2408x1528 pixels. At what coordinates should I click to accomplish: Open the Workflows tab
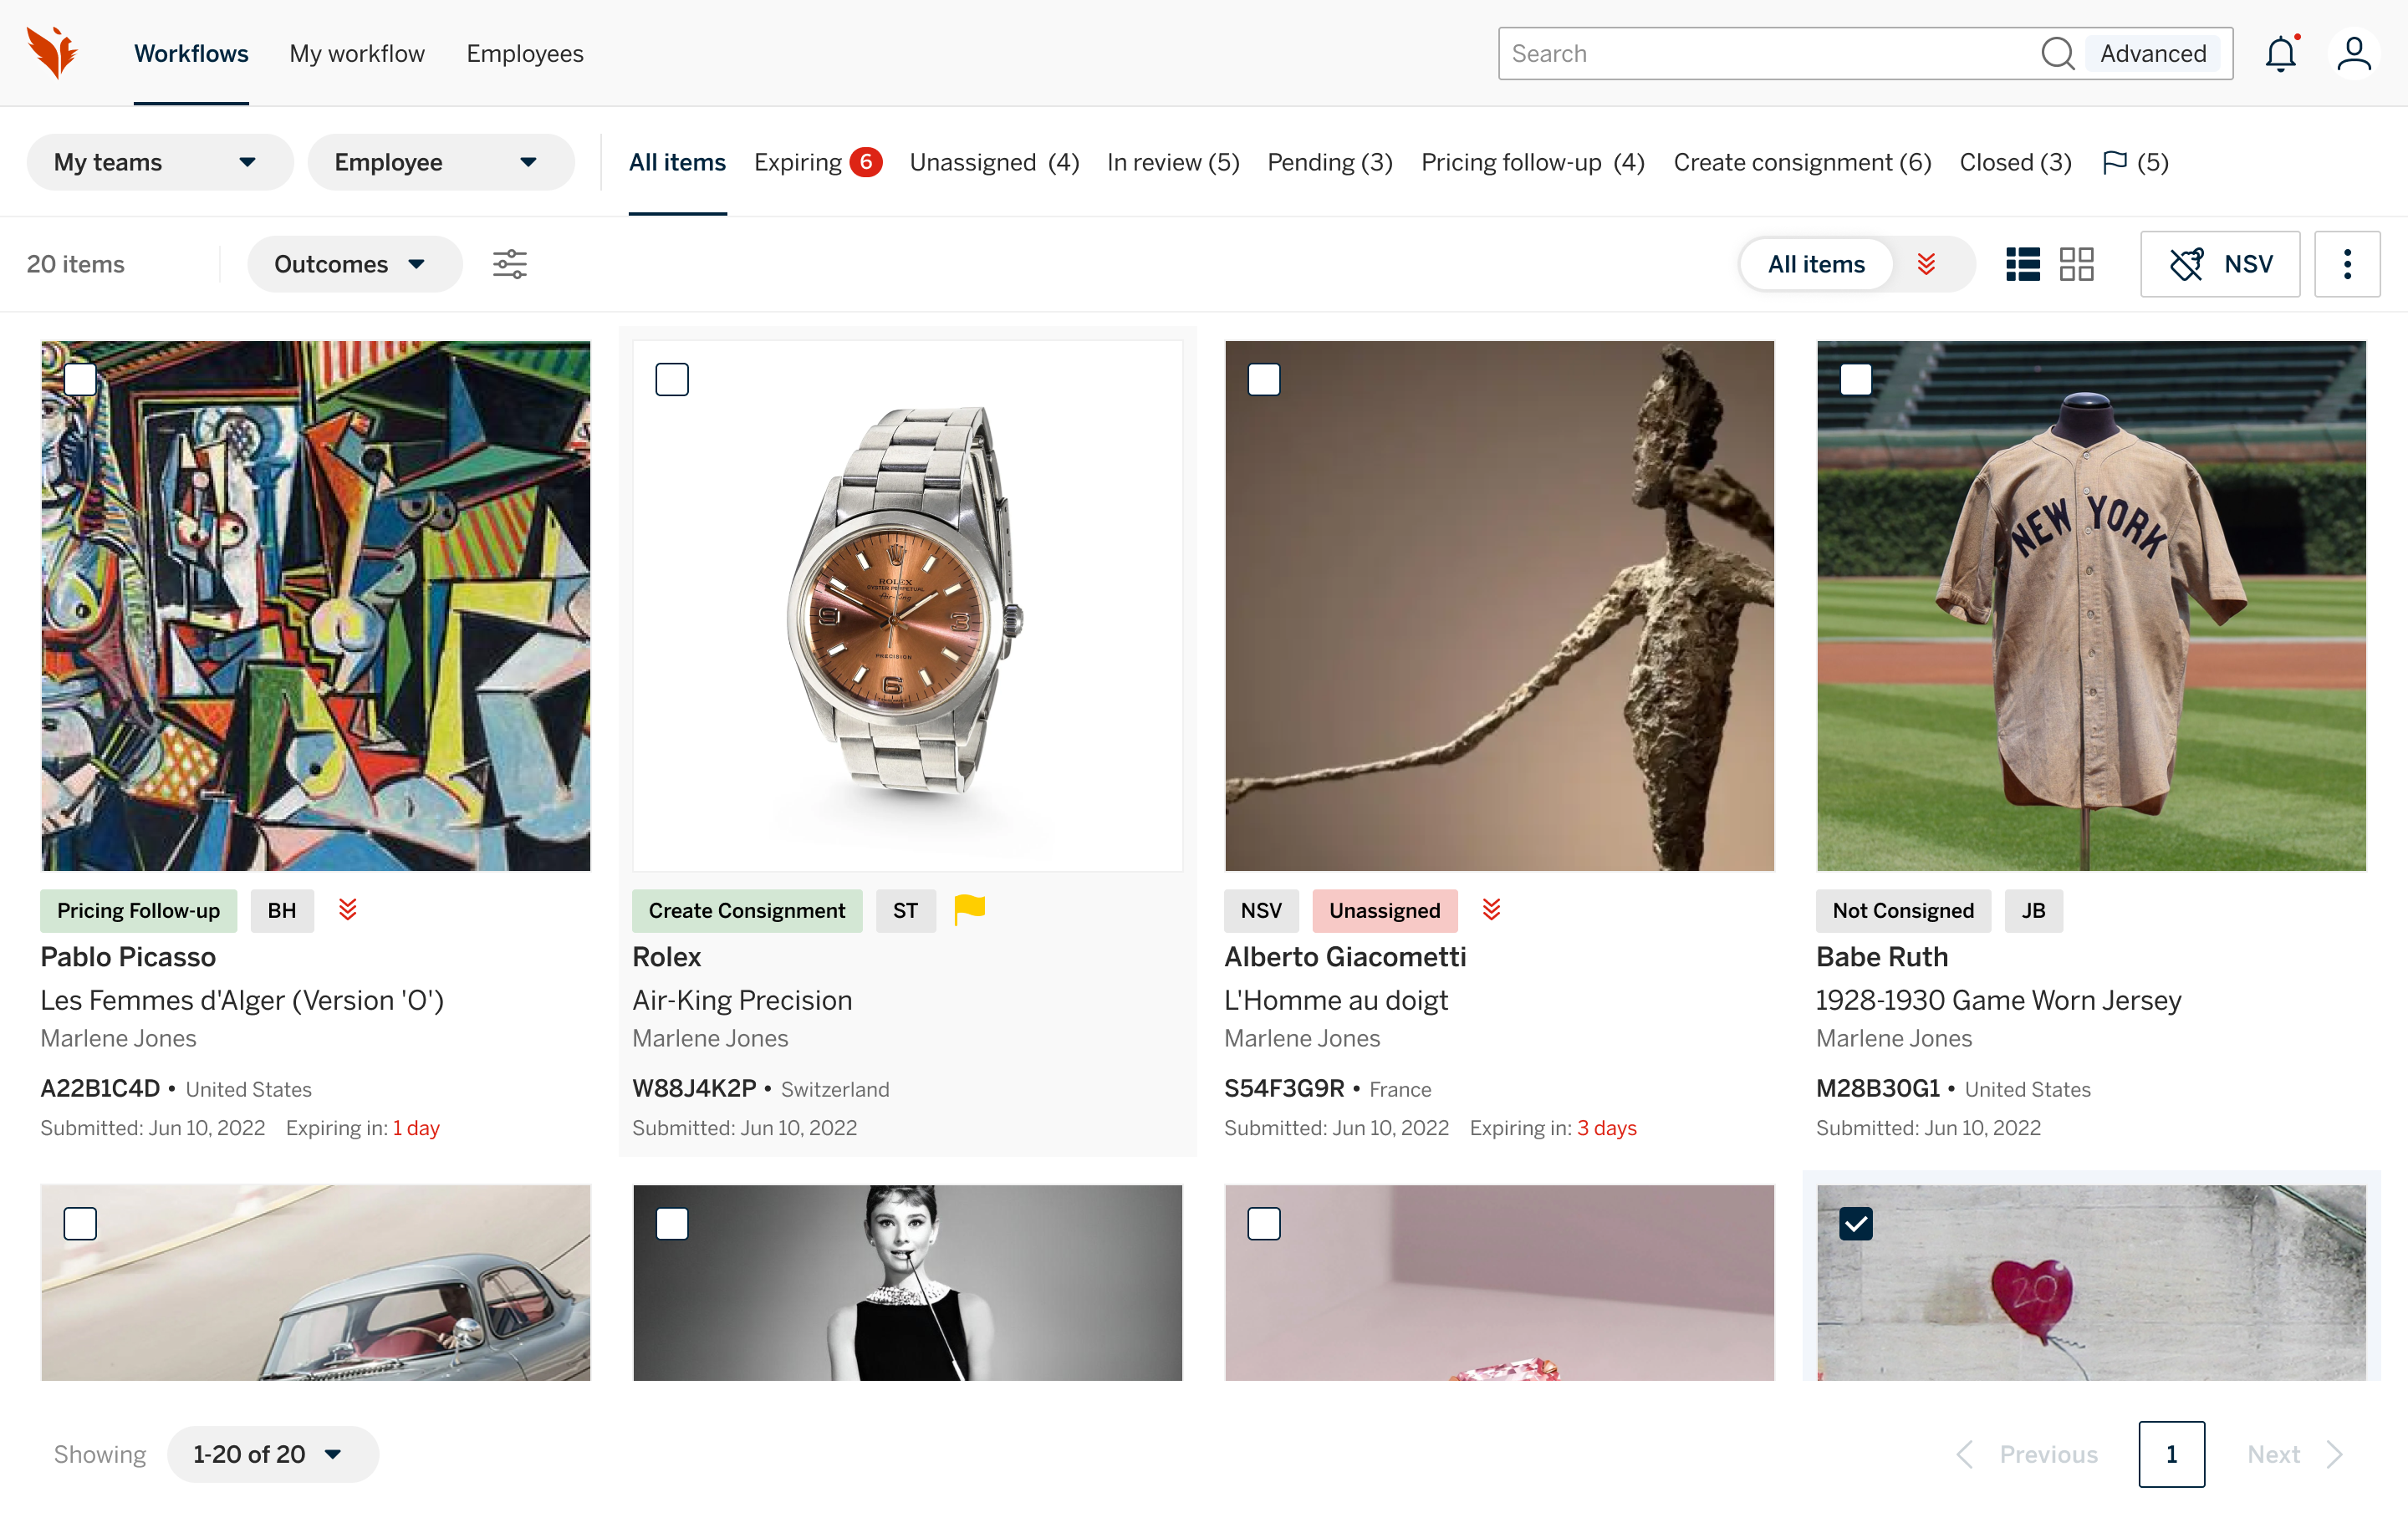[191, 53]
